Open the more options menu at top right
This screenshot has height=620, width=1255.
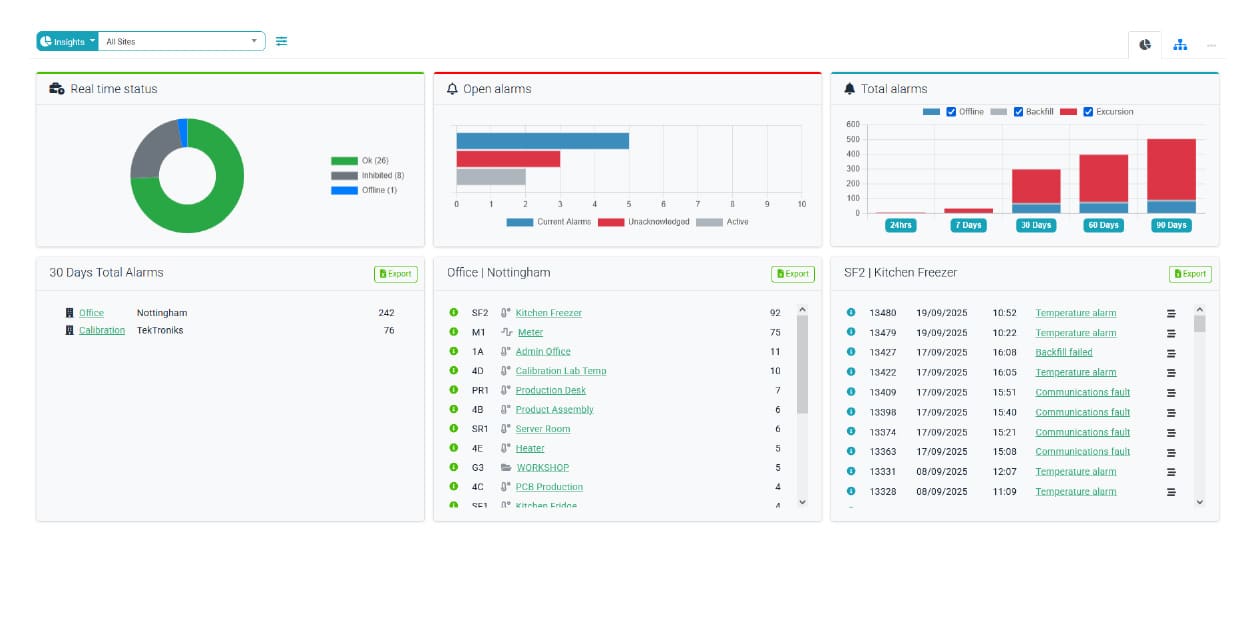1211,45
